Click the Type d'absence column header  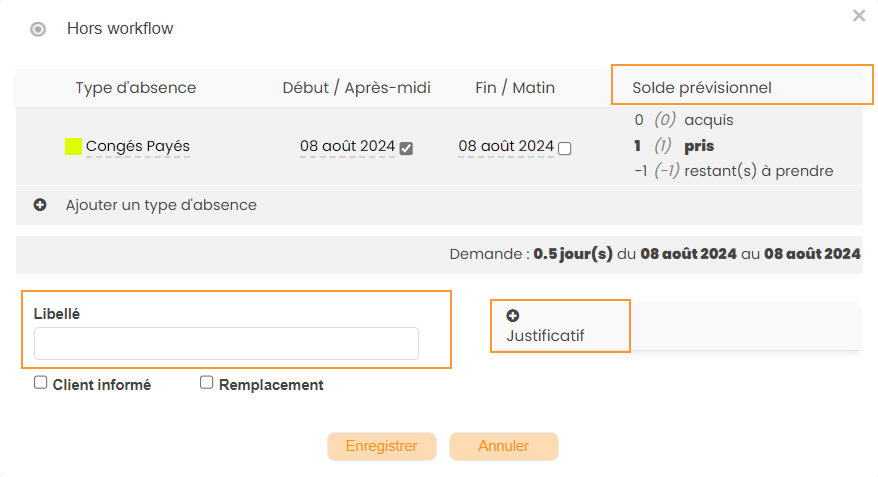136,88
